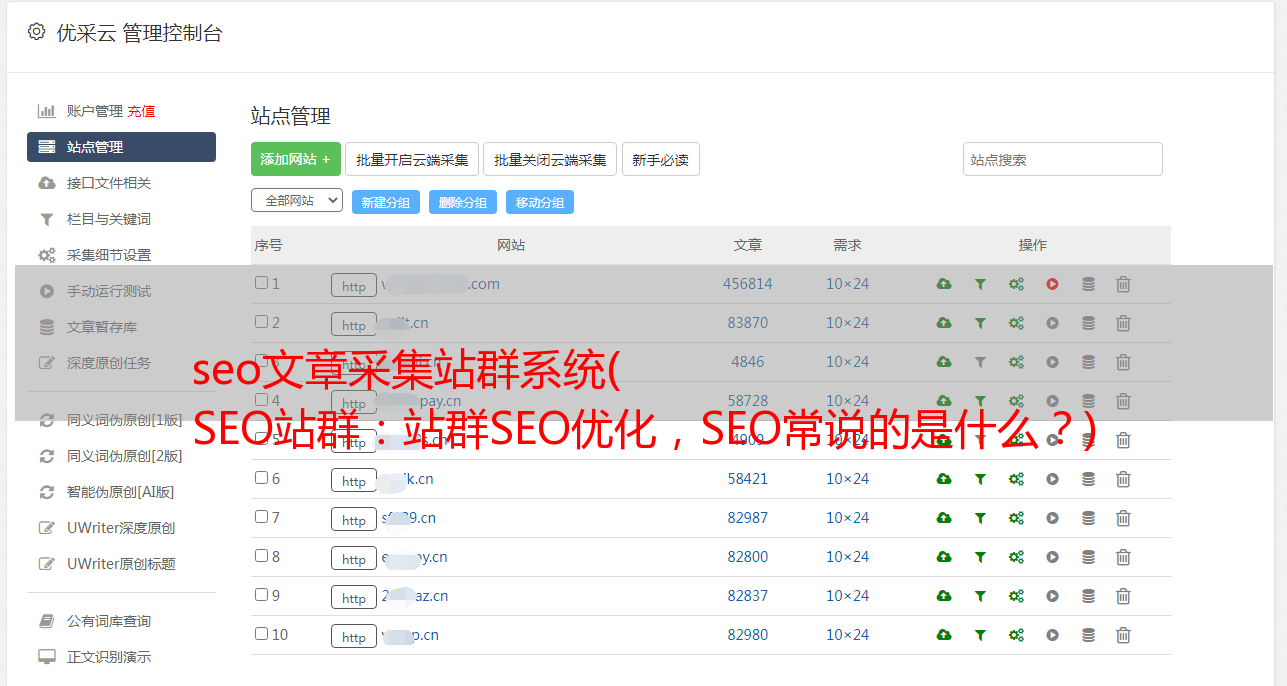Open gears settings icon in row 8
This screenshot has width=1287, height=686.
pyautogui.click(x=1016, y=557)
